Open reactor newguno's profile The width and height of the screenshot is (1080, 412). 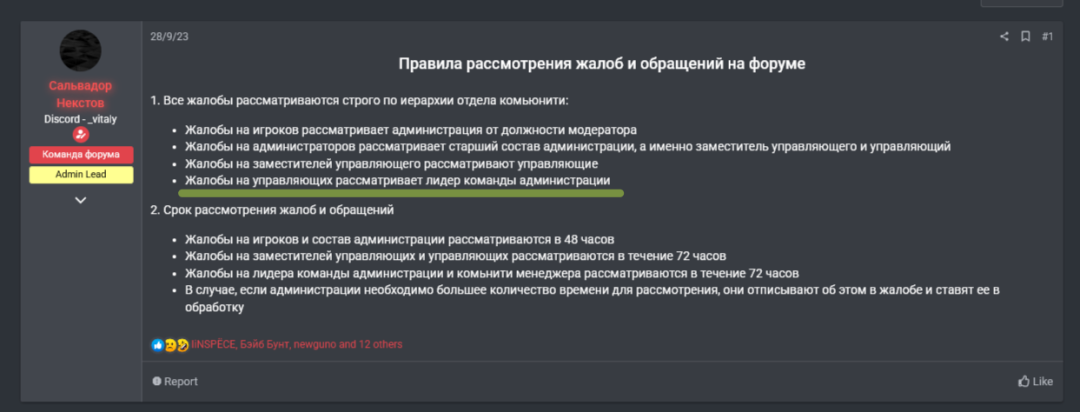[x=315, y=344]
